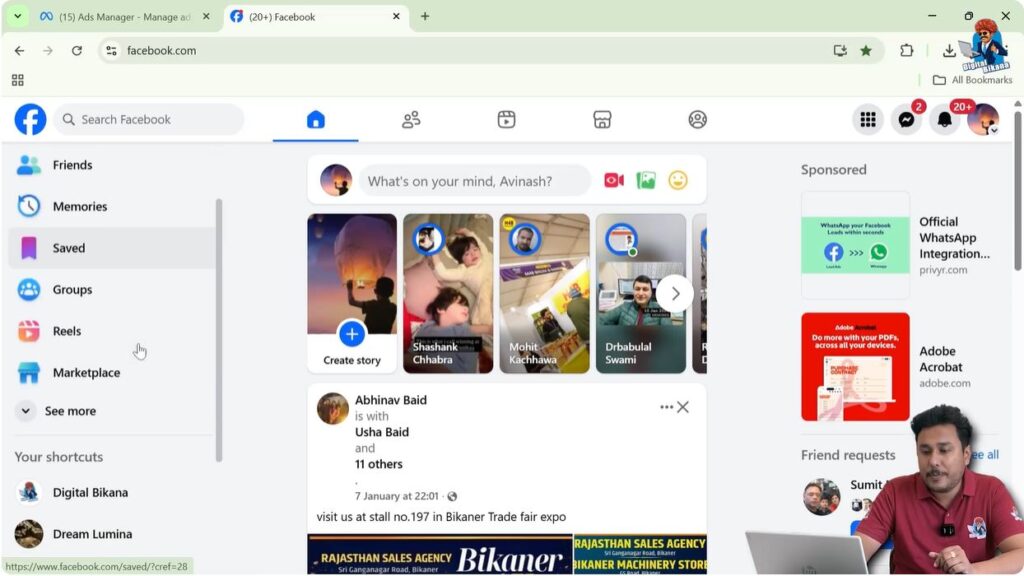Image resolution: width=1024 pixels, height=576 pixels.
Task: Open the Menu grid icon
Action: point(868,118)
